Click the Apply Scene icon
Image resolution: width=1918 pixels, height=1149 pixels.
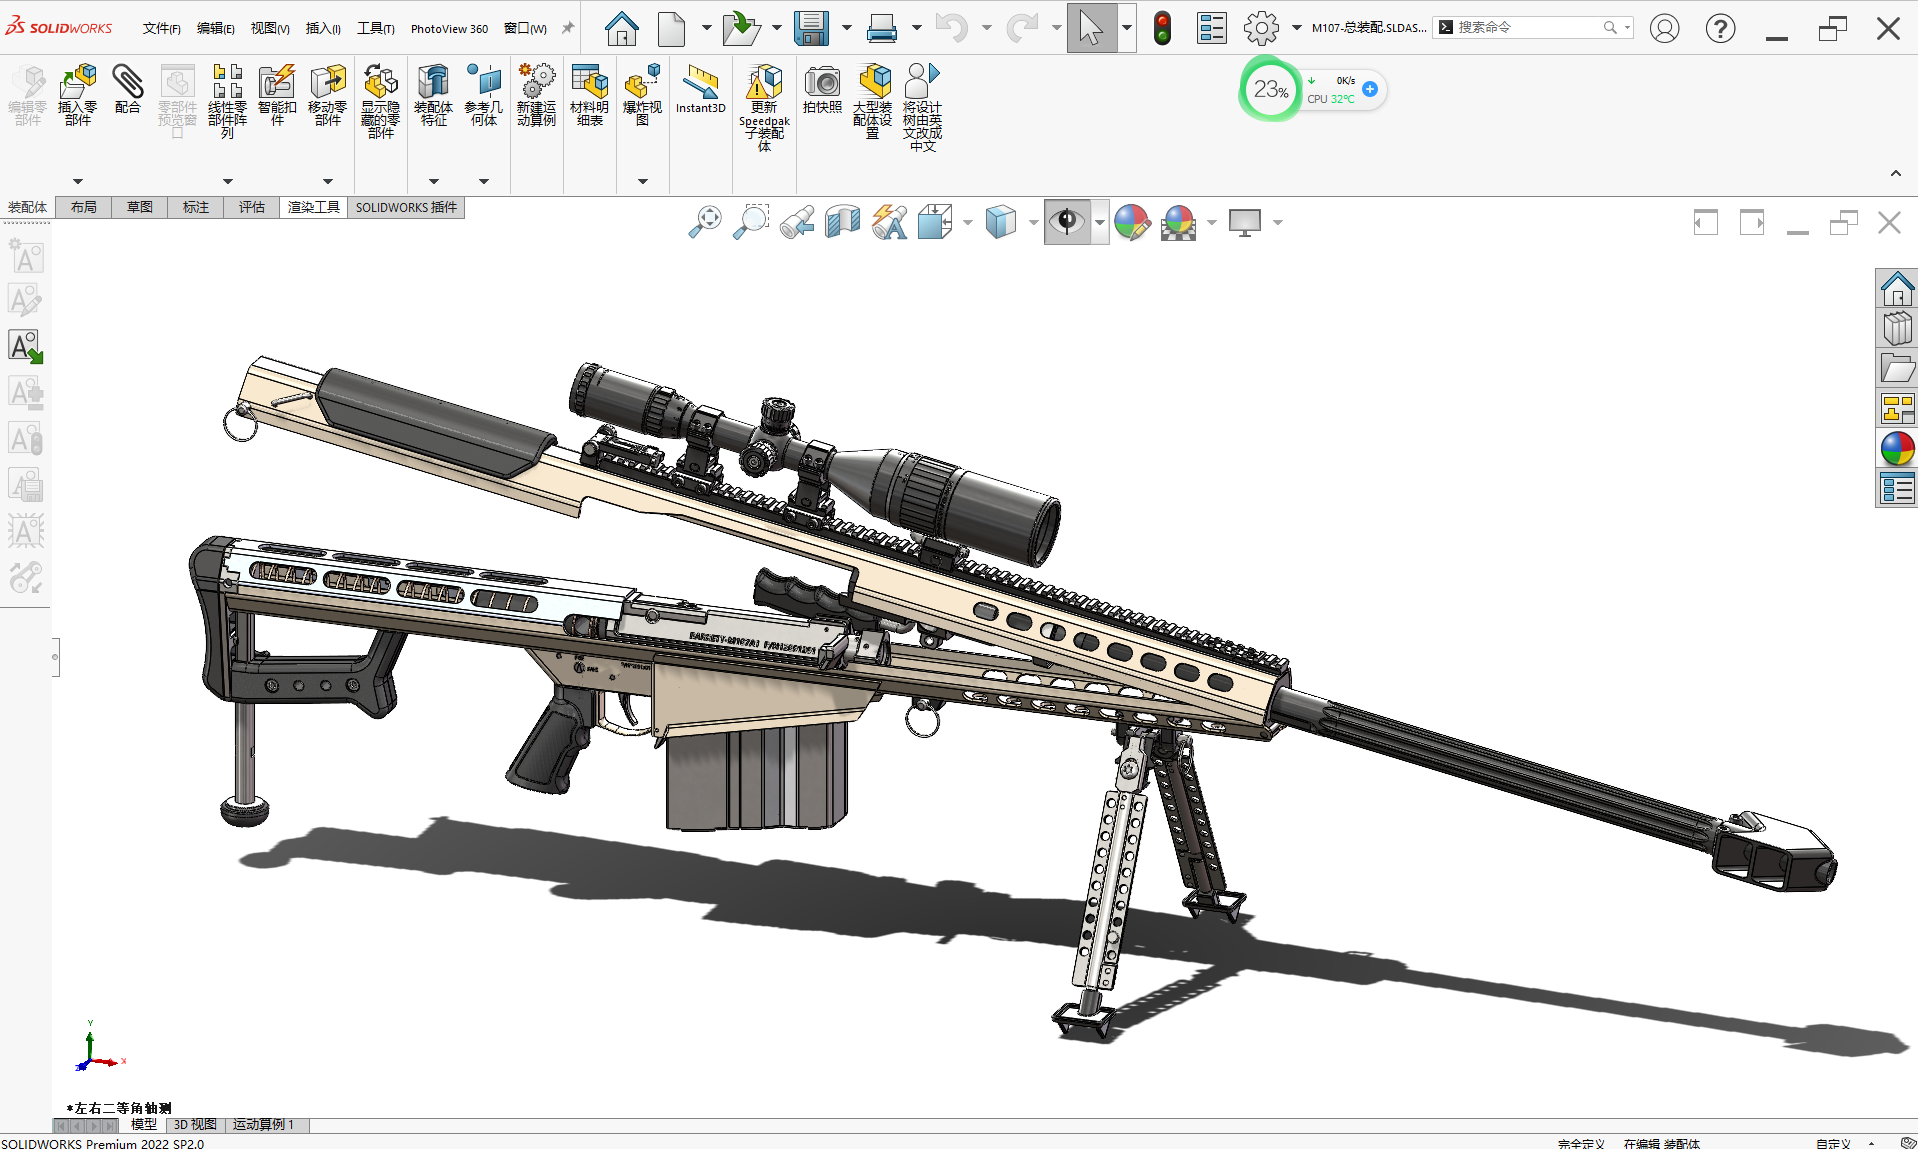(x=1179, y=222)
